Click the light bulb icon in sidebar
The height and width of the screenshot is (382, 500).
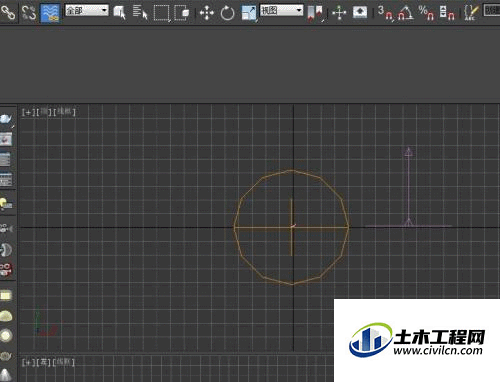click(x=6, y=203)
